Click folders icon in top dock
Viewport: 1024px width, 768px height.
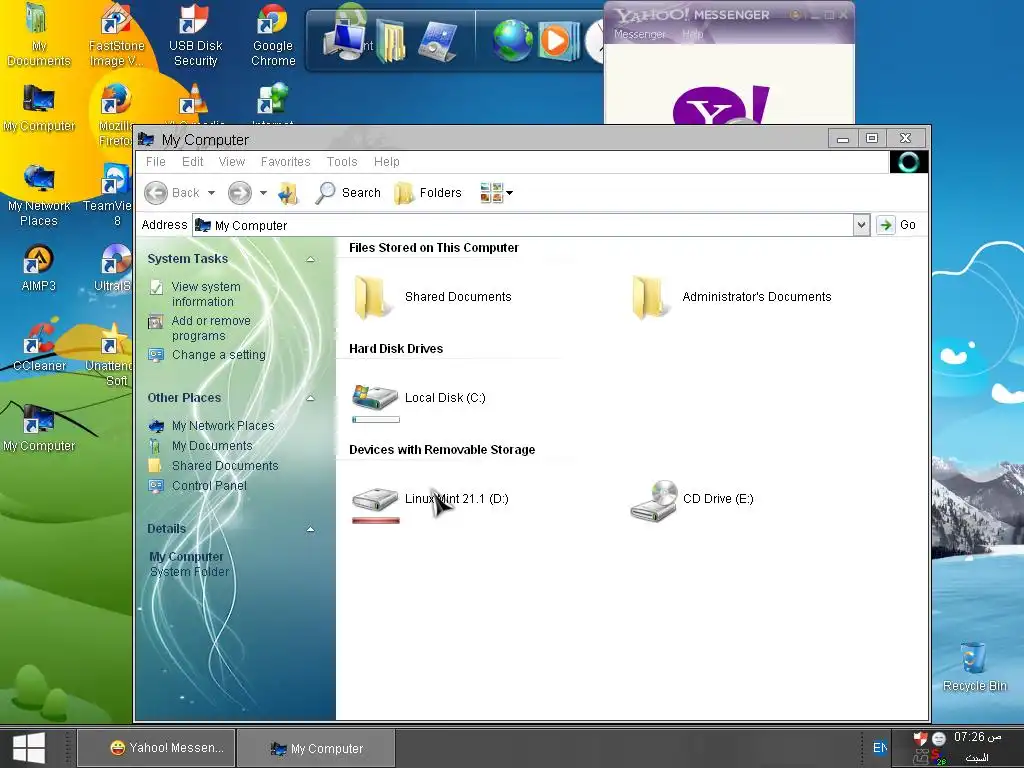click(391, 40)
